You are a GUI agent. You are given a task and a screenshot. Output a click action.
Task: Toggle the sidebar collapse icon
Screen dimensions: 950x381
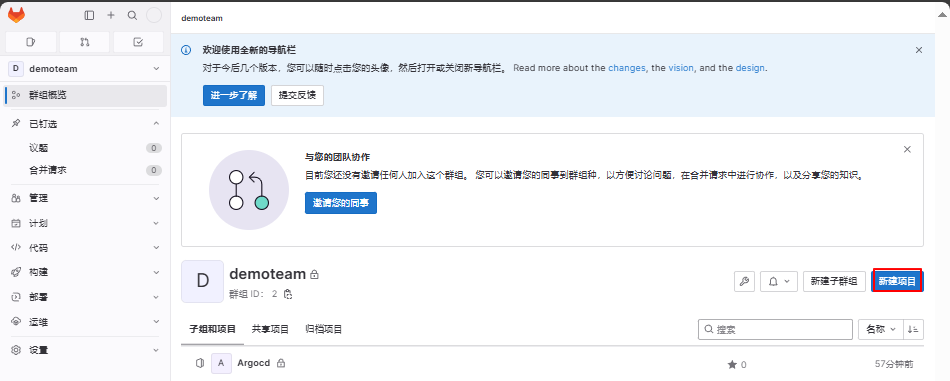click(89, 16)
